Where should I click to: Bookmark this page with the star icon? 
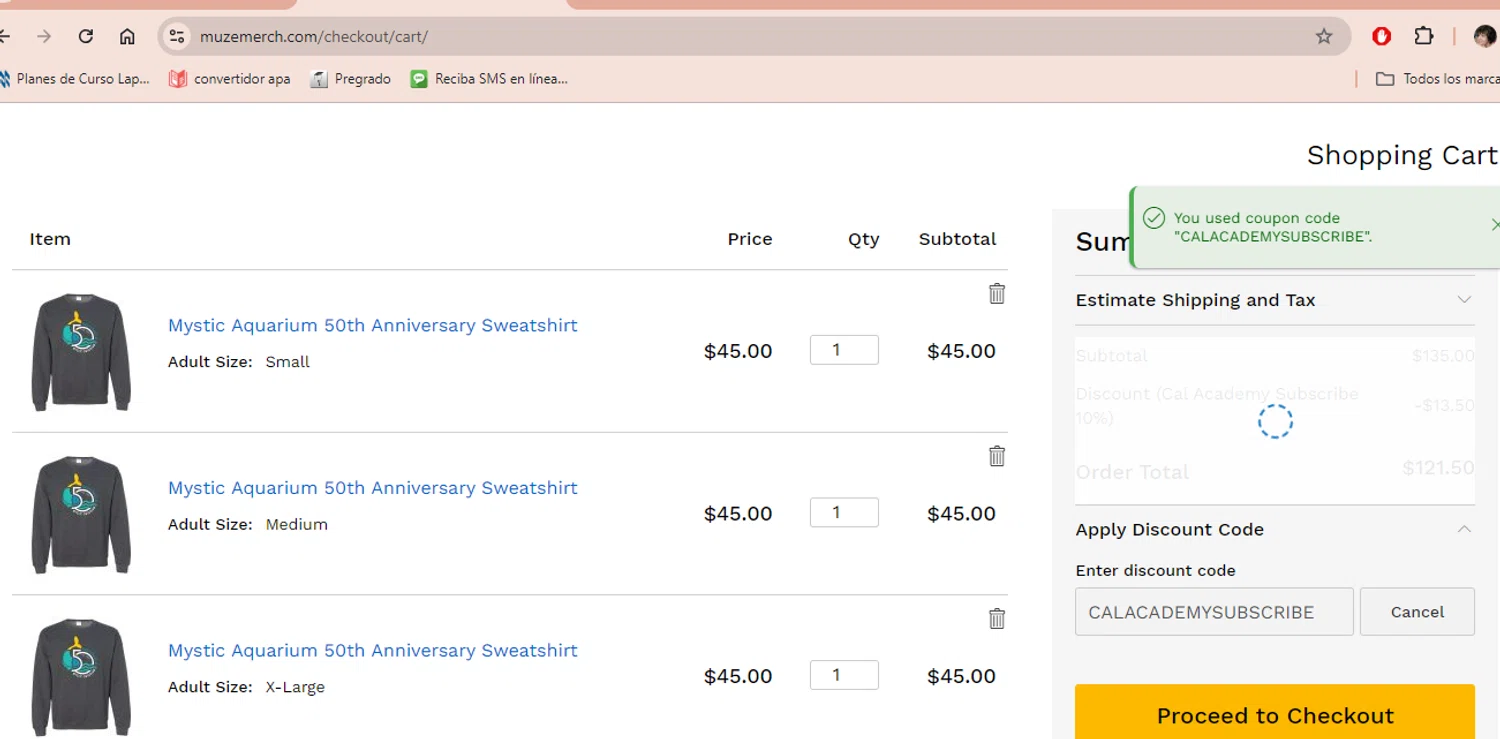(x=1324, y=36)
